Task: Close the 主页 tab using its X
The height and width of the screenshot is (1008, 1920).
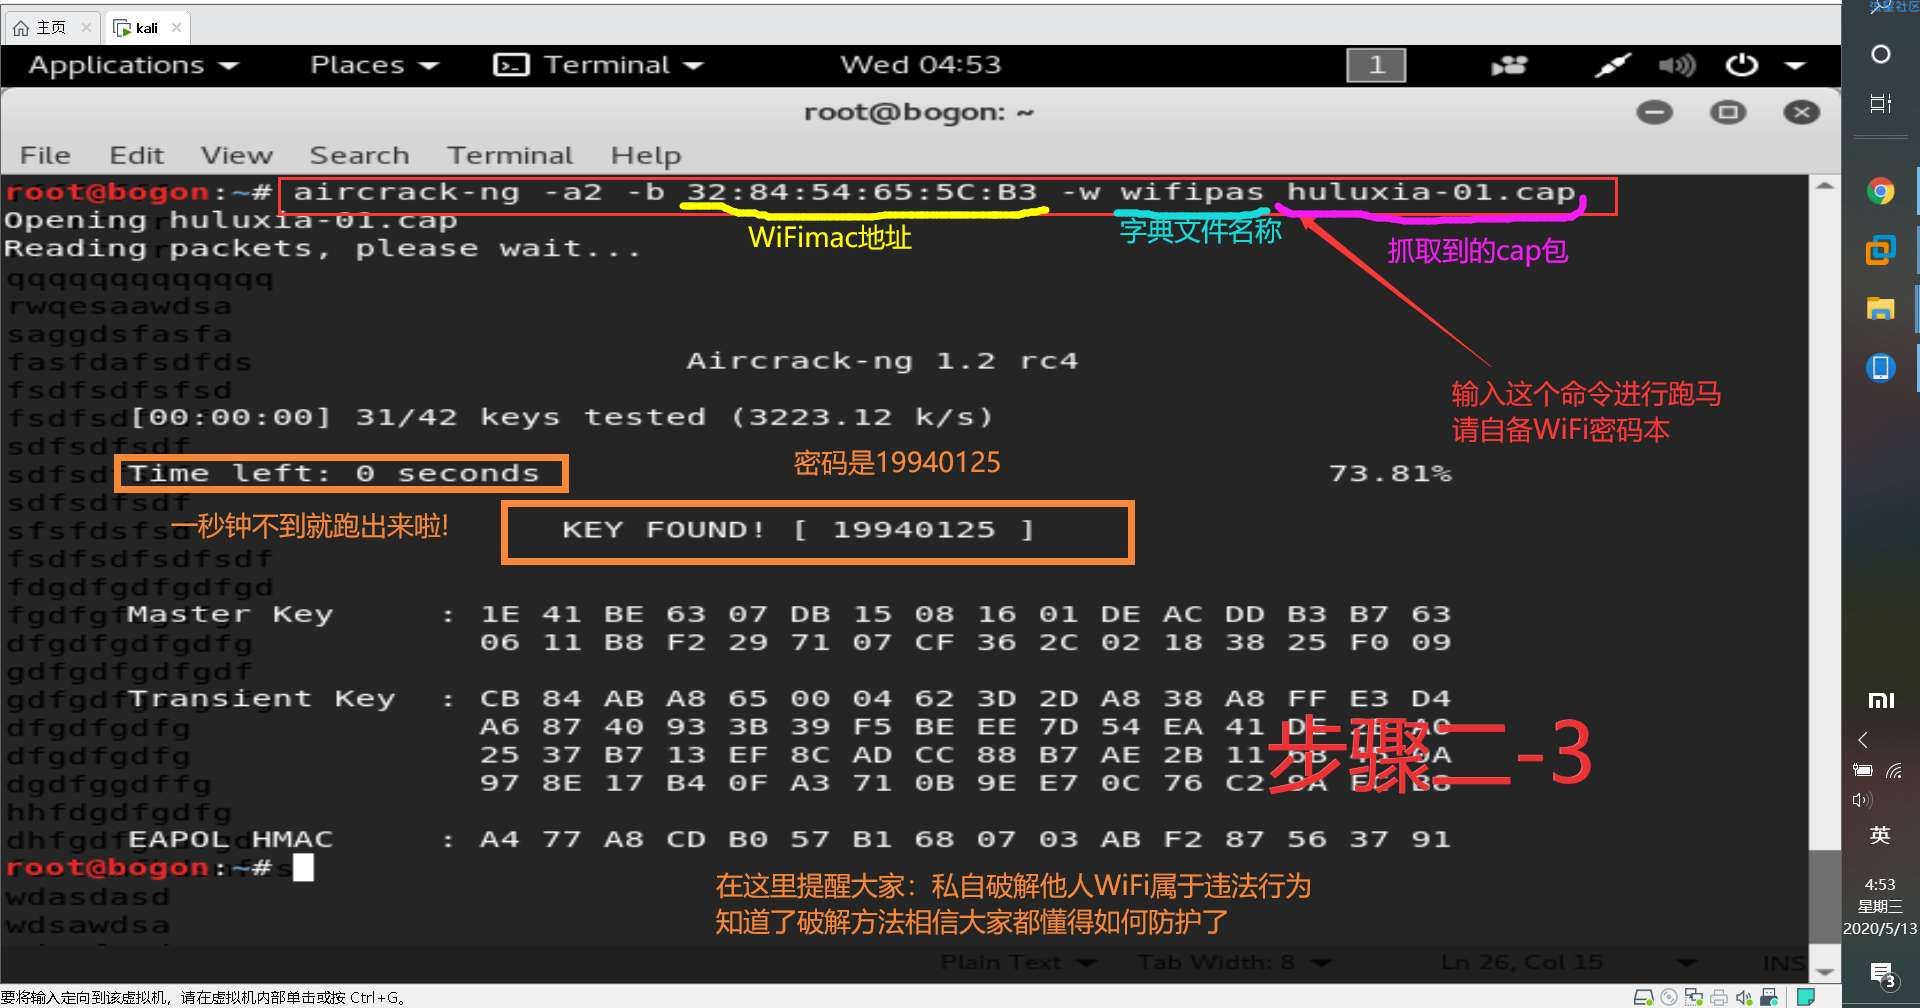Action: 86,28
